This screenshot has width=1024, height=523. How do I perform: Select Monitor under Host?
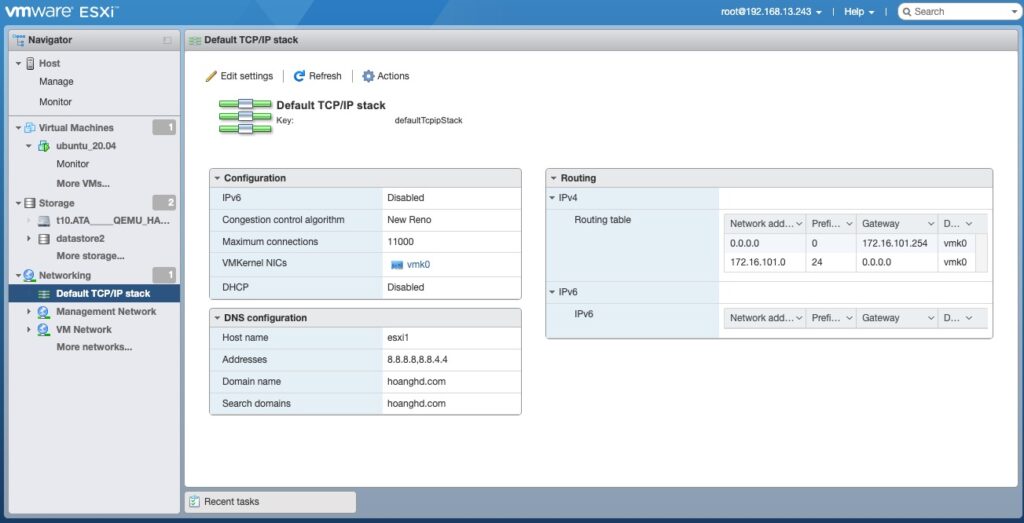56,102
